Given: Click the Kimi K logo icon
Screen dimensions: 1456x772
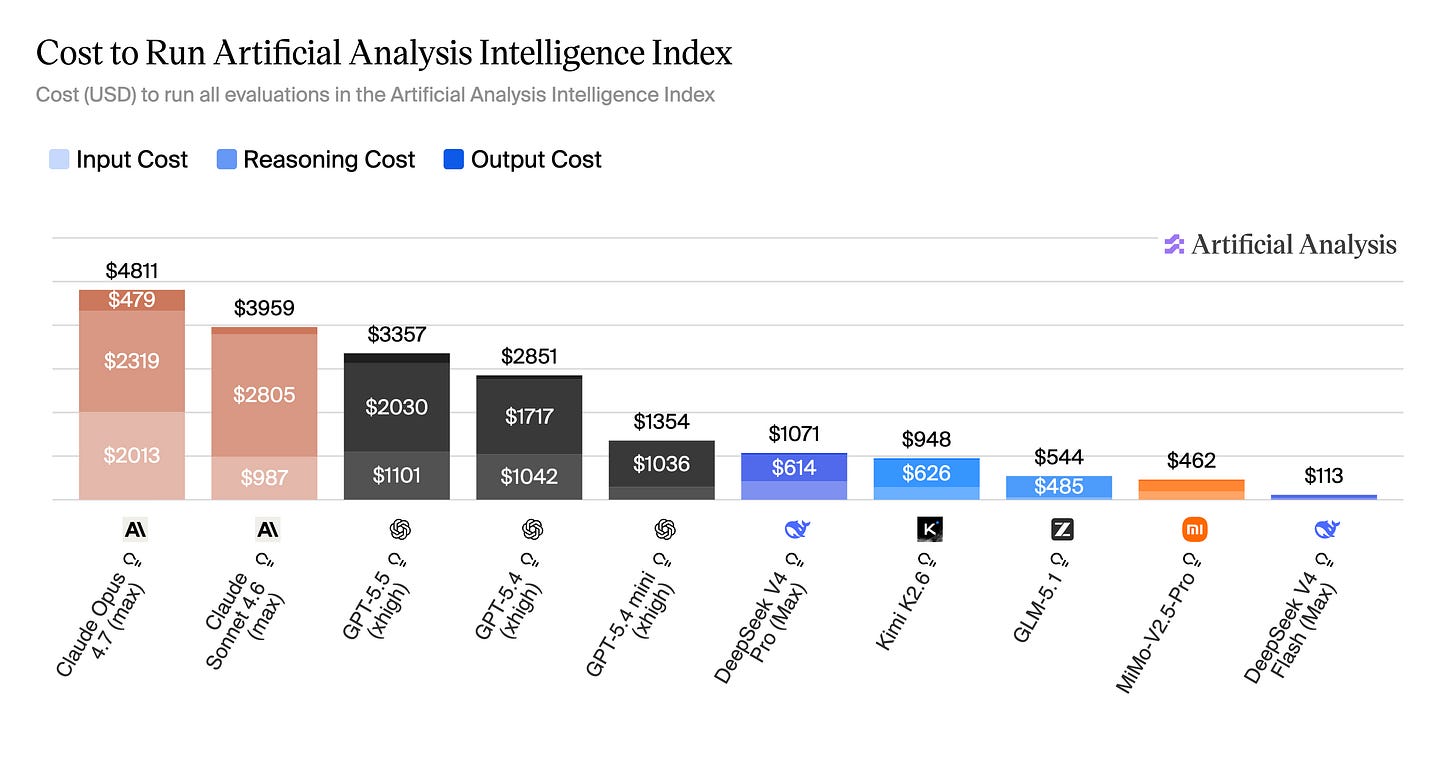Looking at the screenshot, I should [929, 529].
